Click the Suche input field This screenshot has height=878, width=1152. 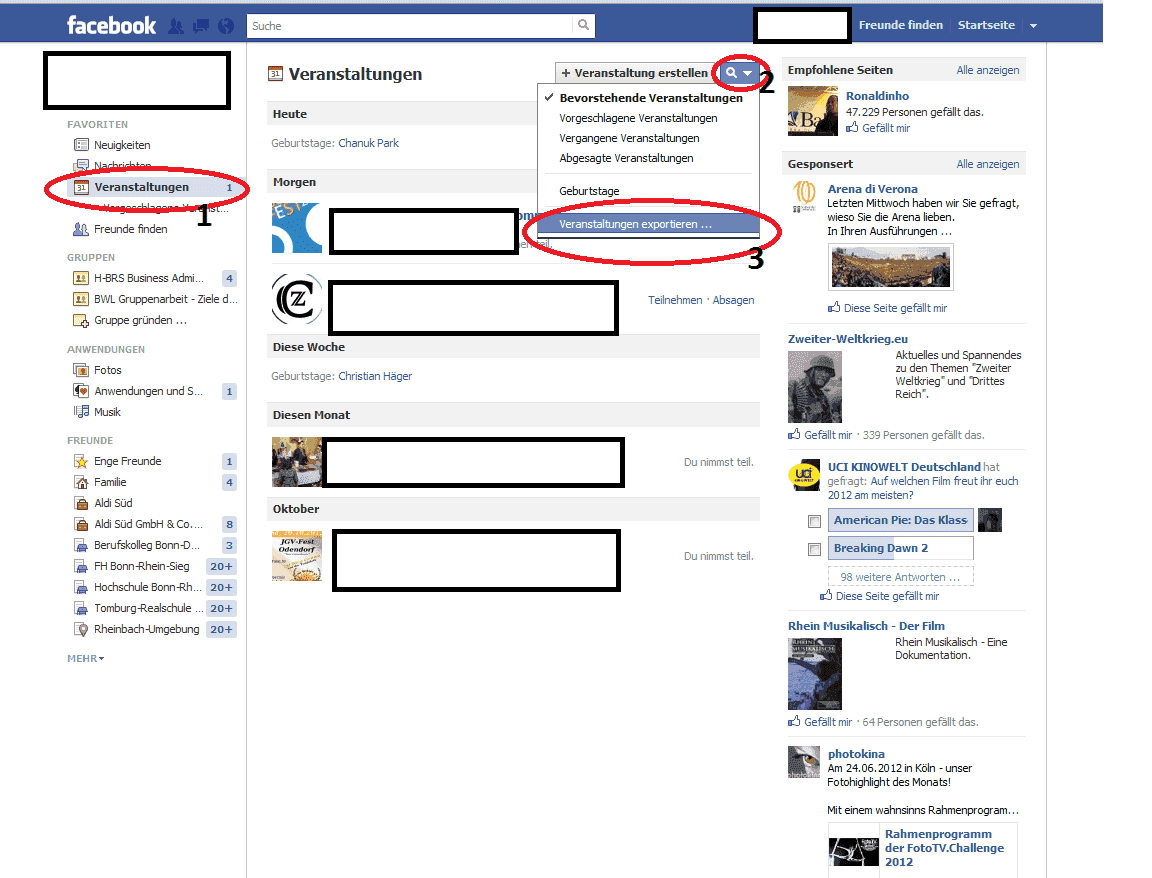pos(410,26)
